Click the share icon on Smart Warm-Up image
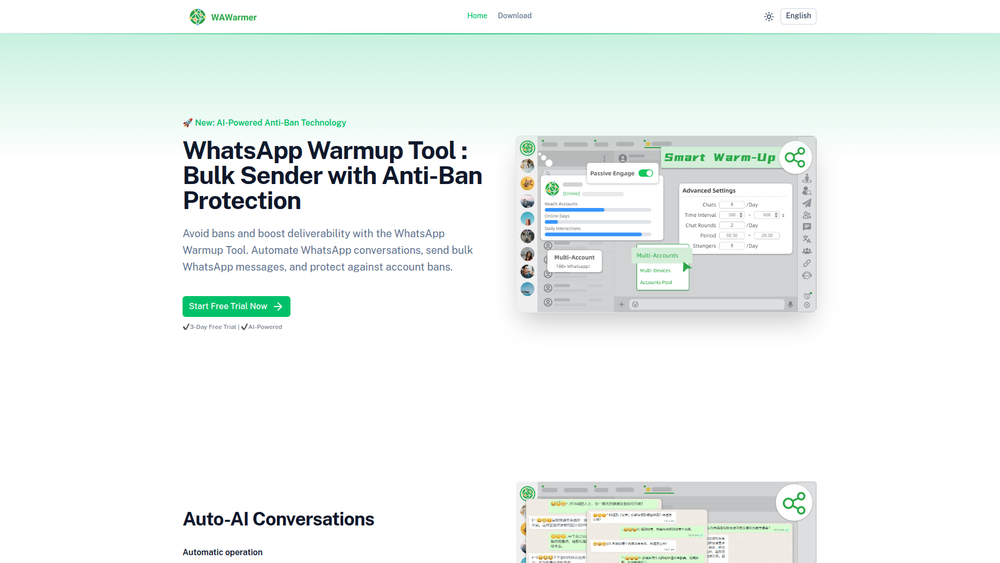 (x=795, y=157)
